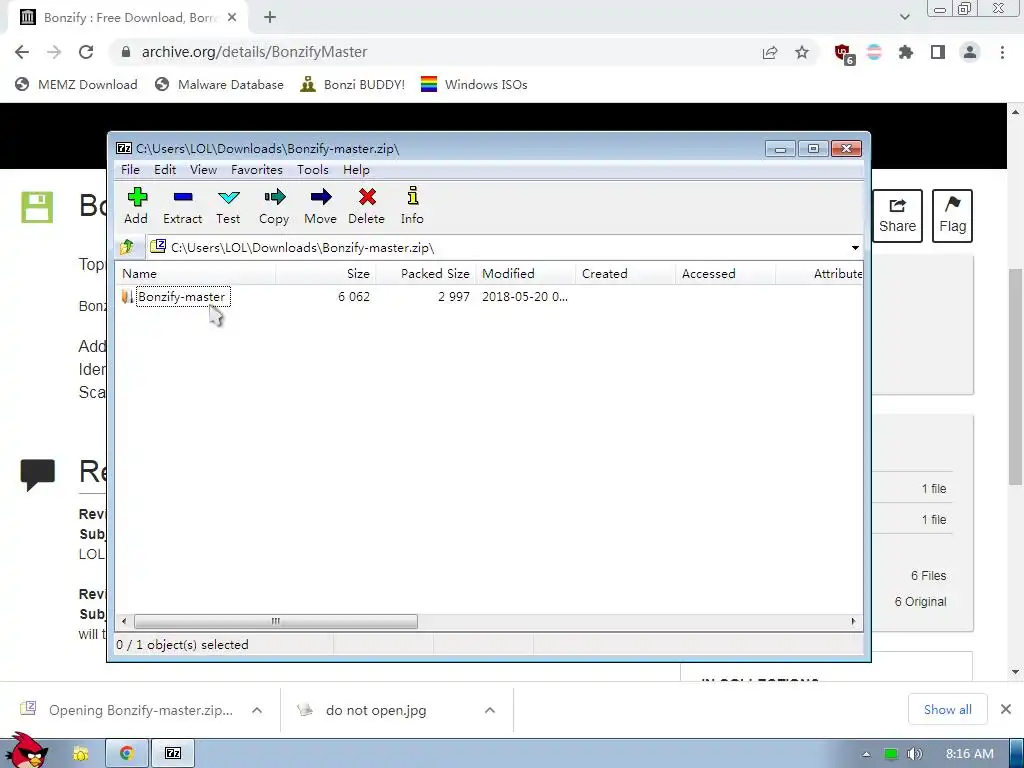1024x768 pixels.
Task: Click the browser page vertical scrollbar
Action: [x=1015, y=376]
